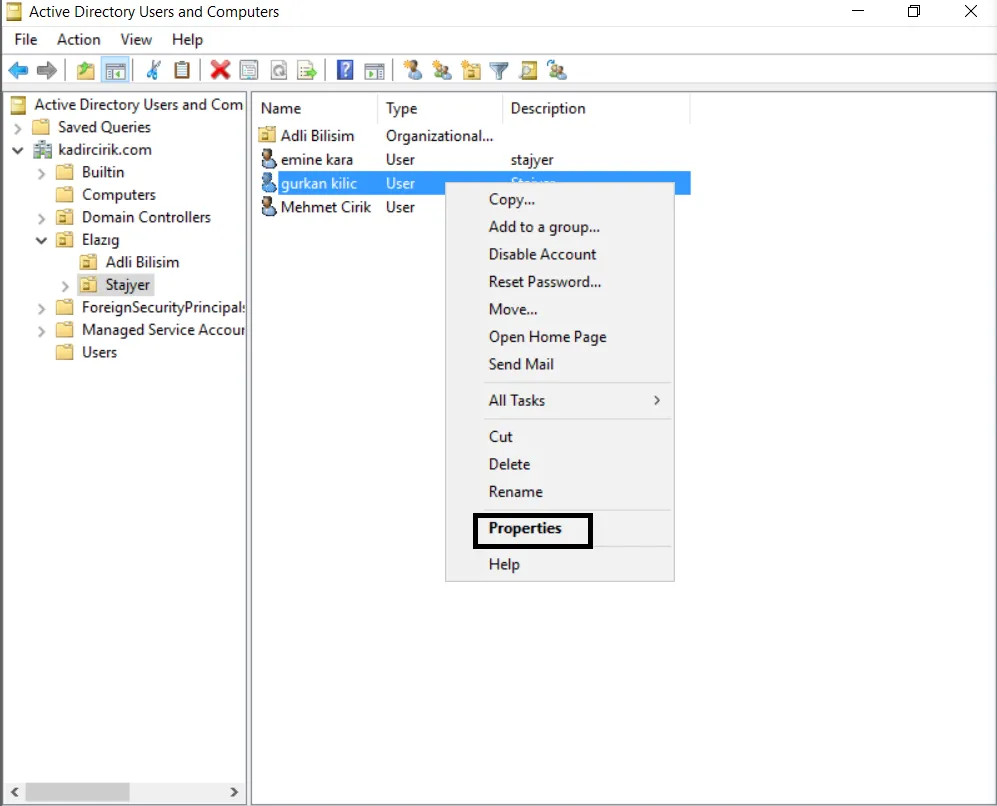Expand the Domain Controllers node

coord(41,218)
